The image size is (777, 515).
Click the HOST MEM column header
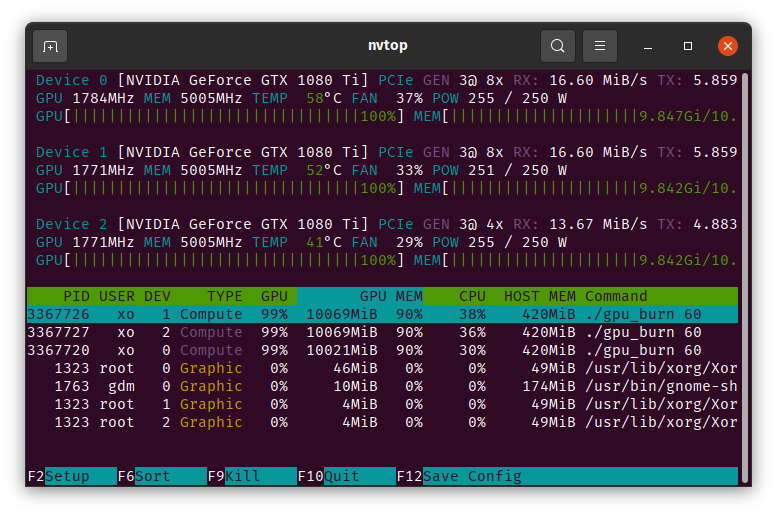pyautogui.click(x=540, y=296)
